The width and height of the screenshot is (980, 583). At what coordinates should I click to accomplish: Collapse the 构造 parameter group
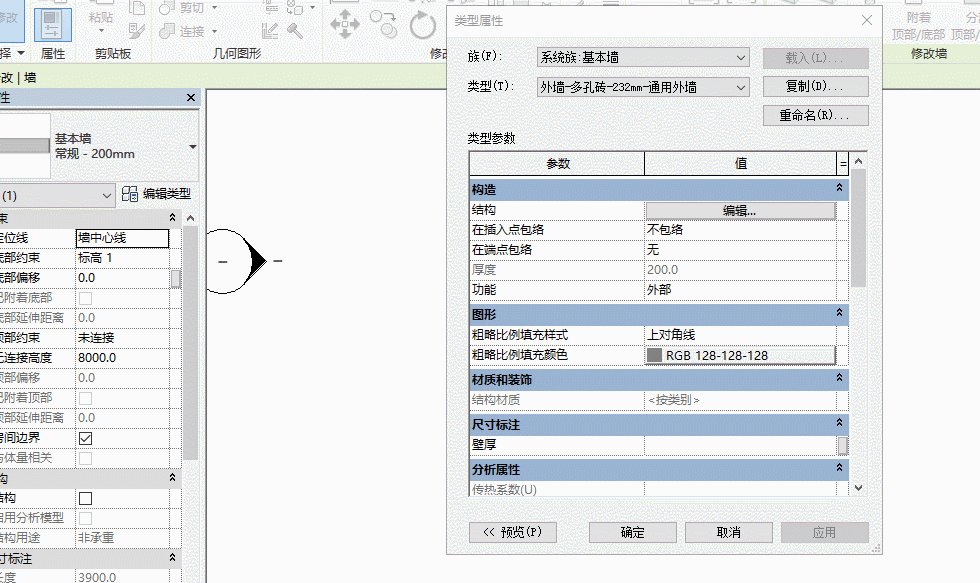click(x=839, y=187)
